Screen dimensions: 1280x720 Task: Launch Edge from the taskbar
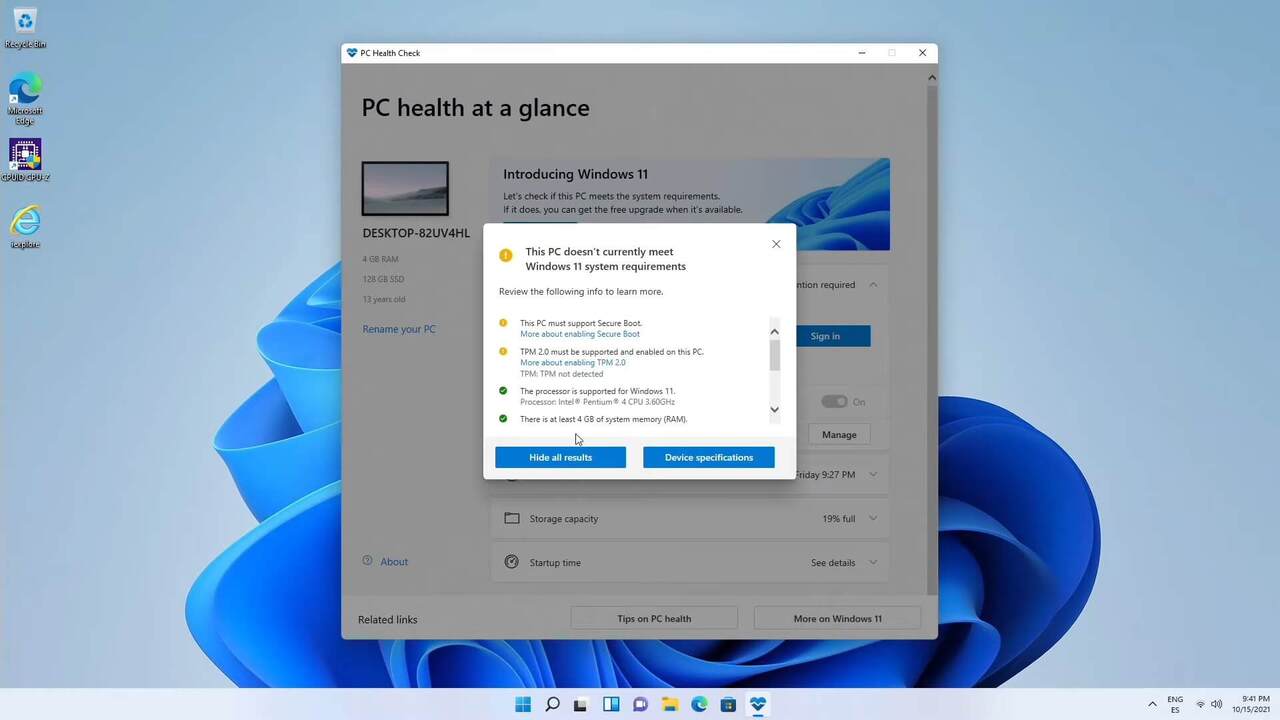pos(699,704)
